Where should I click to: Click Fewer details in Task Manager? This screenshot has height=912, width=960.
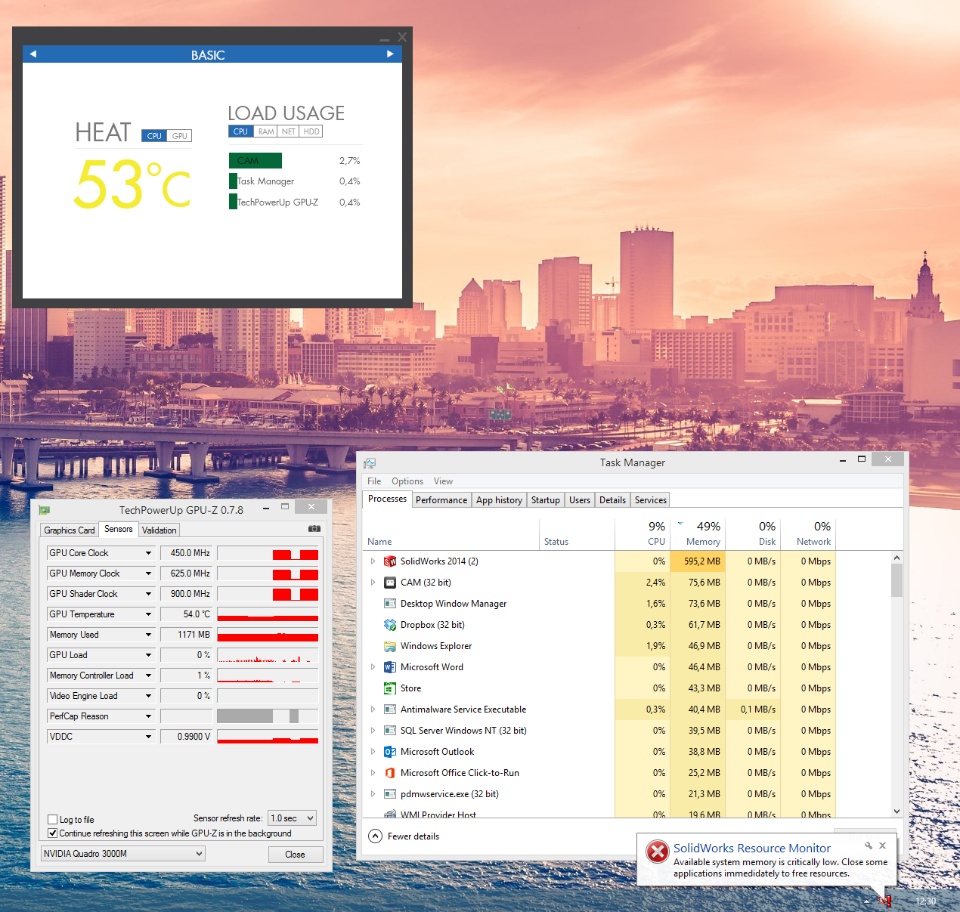point(404,837)
